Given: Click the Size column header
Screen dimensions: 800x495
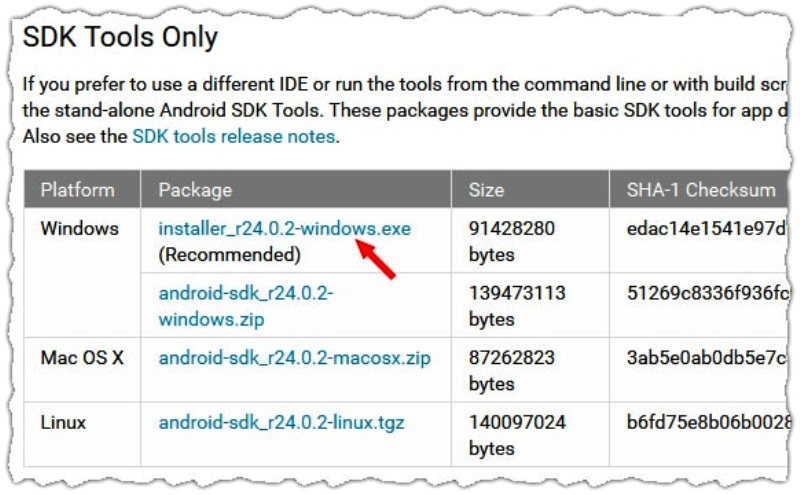Looking at the screenshot, I should coord(486,190).
